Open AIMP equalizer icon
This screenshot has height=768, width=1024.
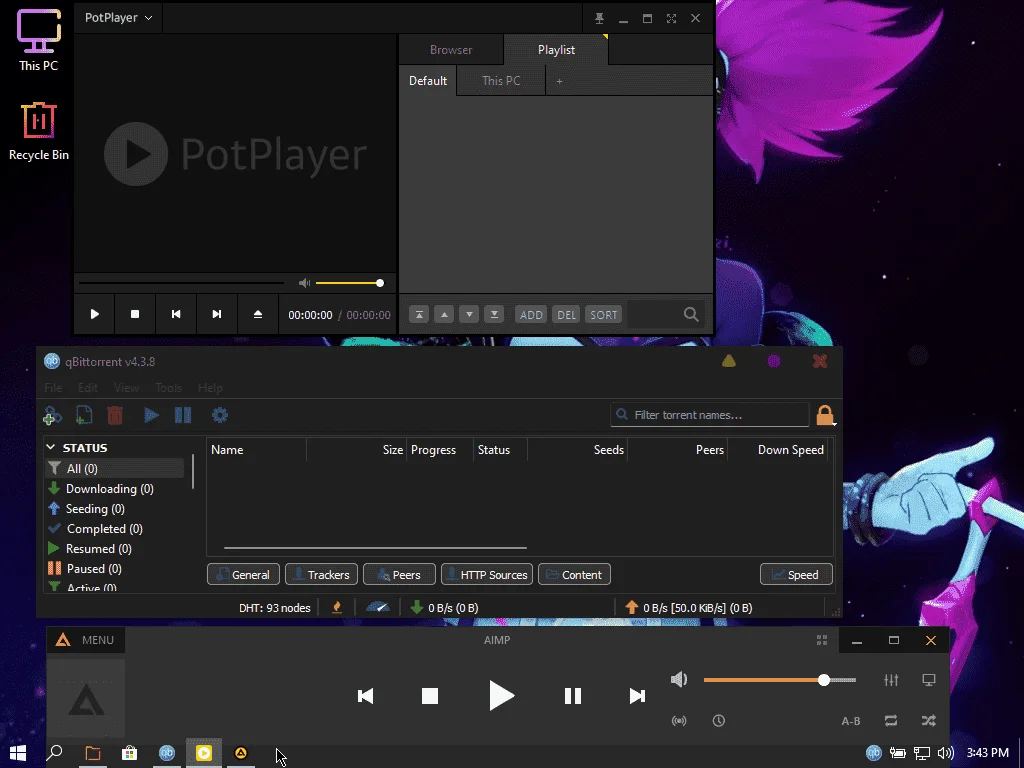[x=891, y=680]
